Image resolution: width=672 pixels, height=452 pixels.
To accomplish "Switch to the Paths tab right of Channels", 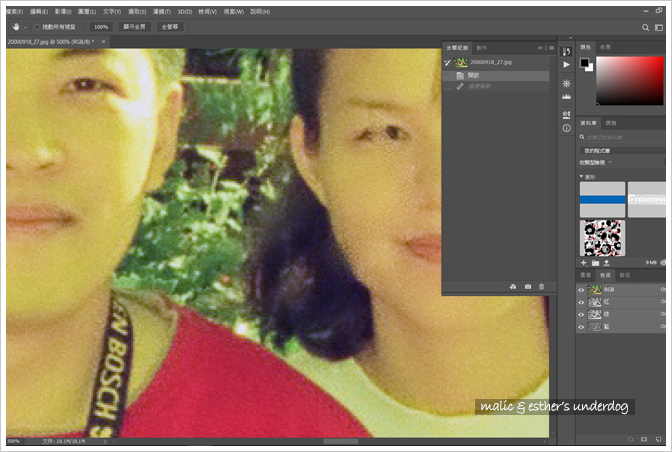I will pyautogui.click(x=625, y=275).
